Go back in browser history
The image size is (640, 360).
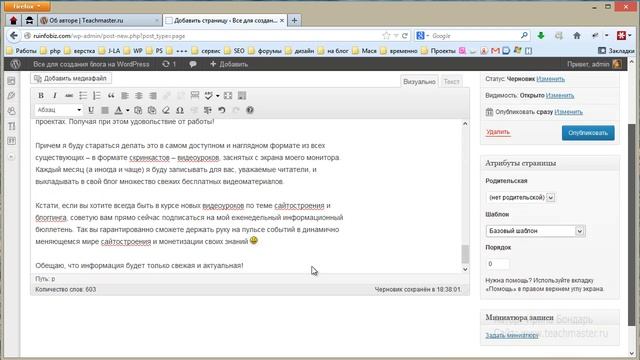click(x=13, y=36)
